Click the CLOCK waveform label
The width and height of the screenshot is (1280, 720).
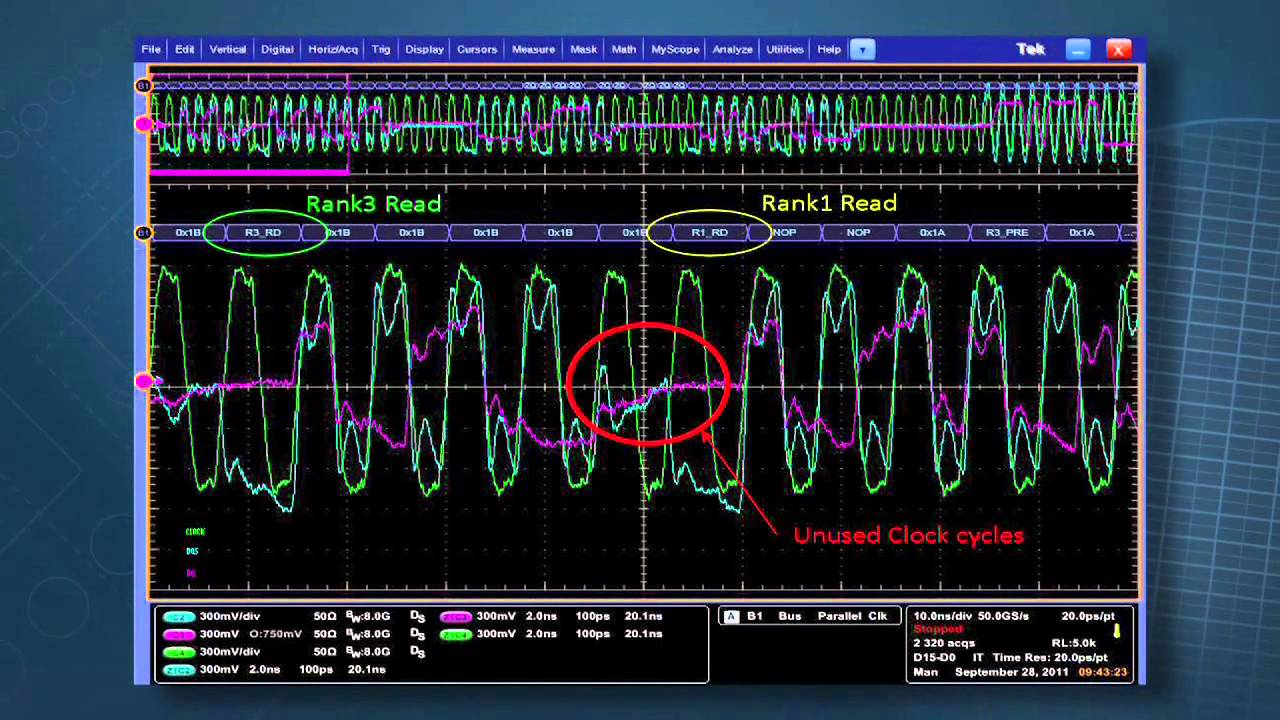[x=195, y=532]
